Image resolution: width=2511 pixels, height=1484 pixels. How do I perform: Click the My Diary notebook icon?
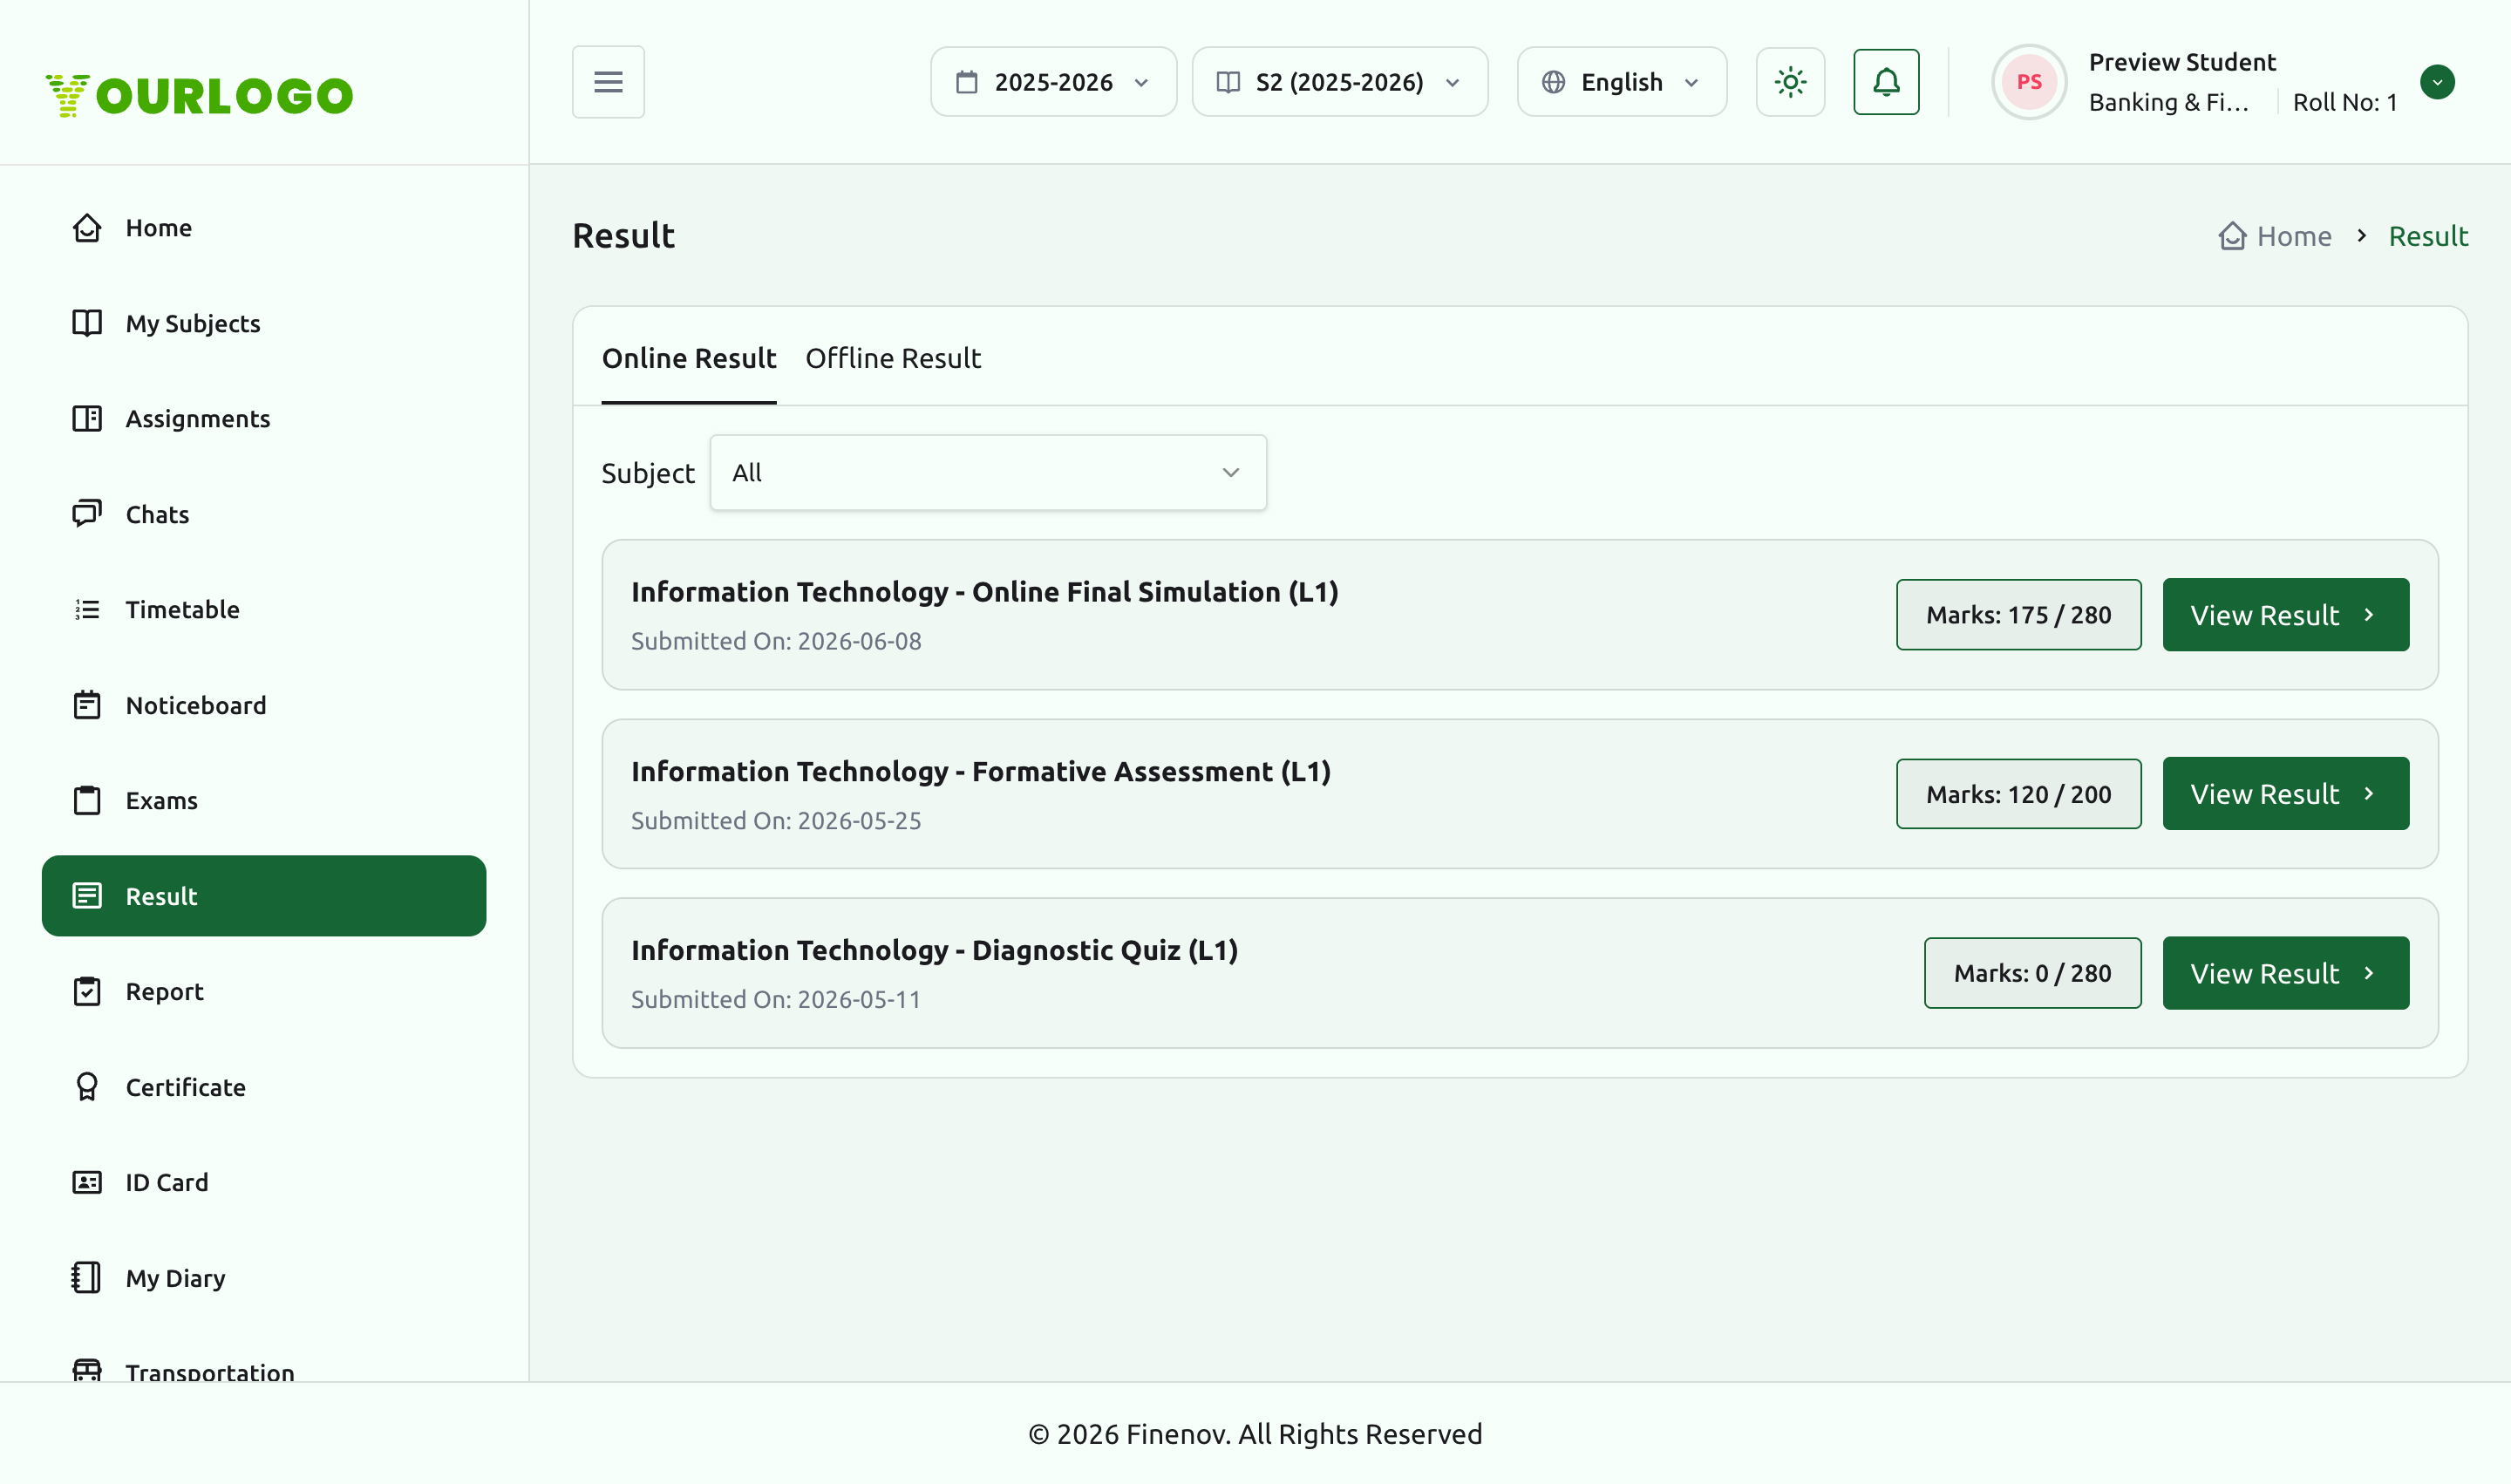(x=87, y=1278)
